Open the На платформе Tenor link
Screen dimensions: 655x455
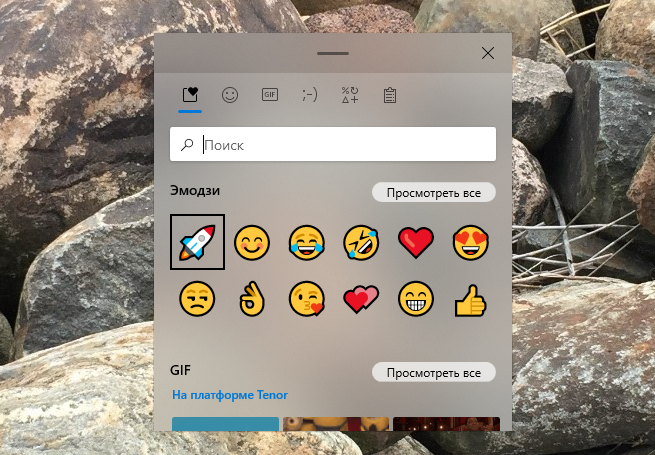(230, 395)
